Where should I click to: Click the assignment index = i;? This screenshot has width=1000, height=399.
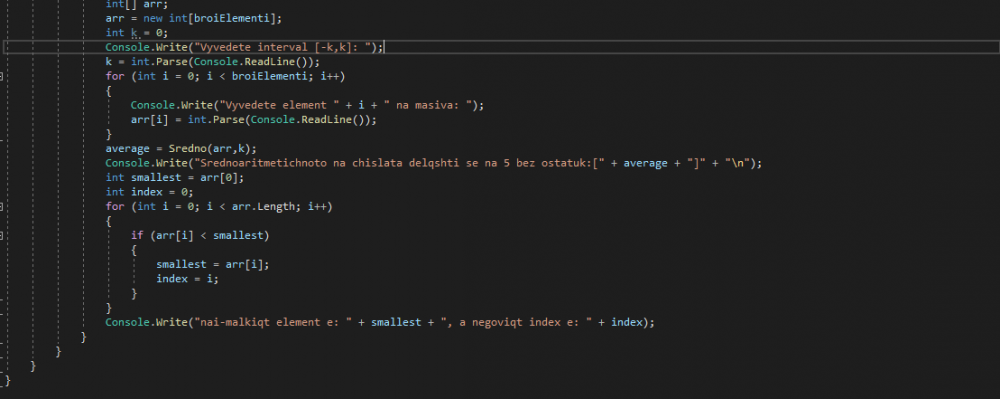click(188, 279)
